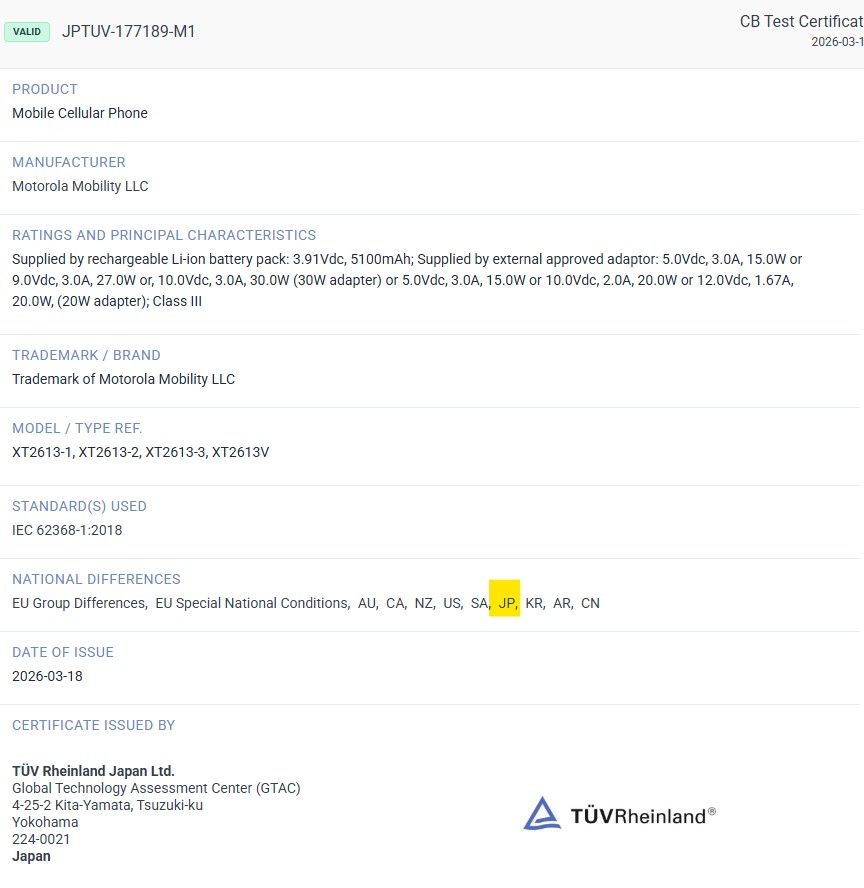Click the TRADEMARK / BRAND label
Viewport: 864px width, 888px height.
[x=86, y=355]
